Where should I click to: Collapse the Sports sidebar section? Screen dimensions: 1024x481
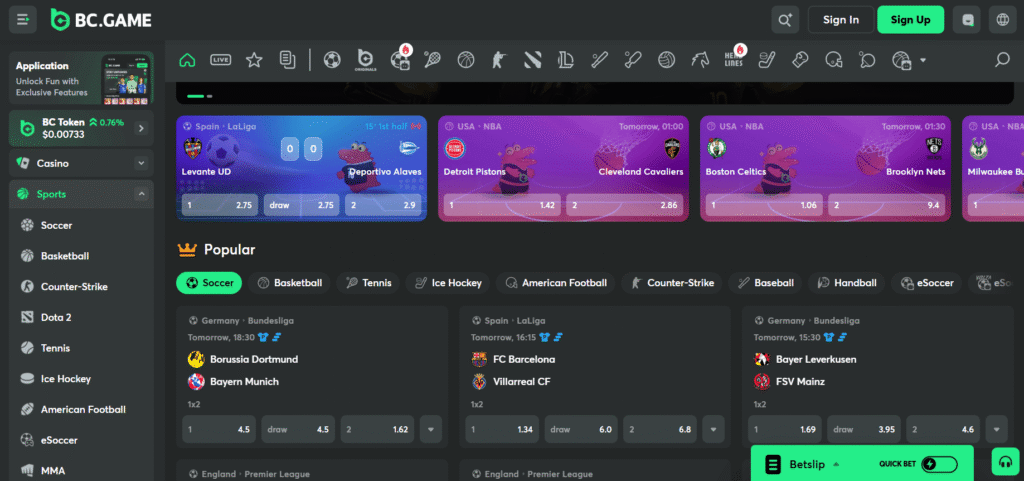click(x=141, y=194)
